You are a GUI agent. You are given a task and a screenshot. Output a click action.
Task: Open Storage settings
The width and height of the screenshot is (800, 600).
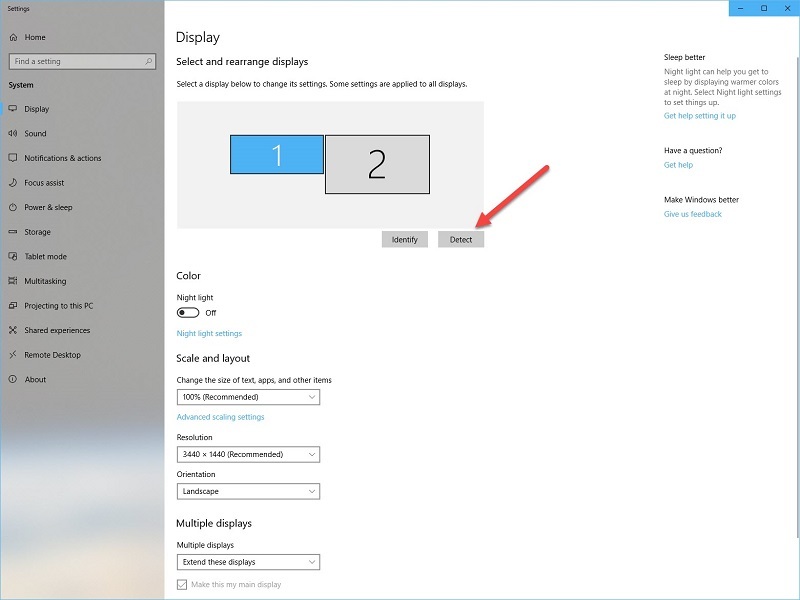coord(40,231)
